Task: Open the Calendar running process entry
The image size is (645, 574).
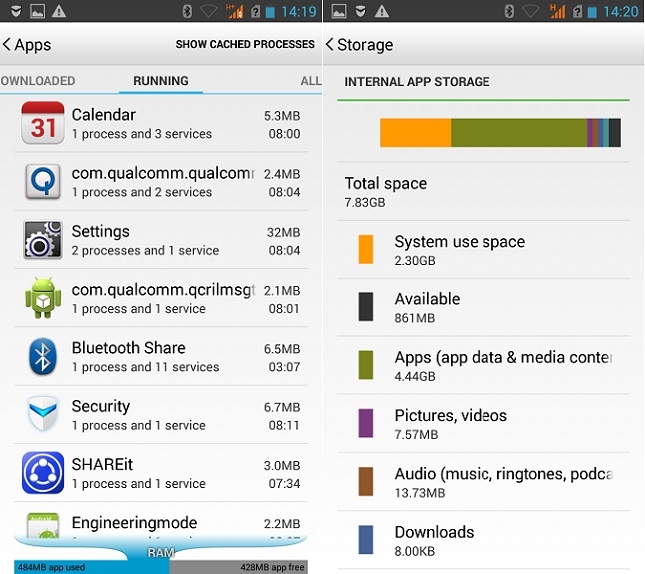Action: point(161,123)
